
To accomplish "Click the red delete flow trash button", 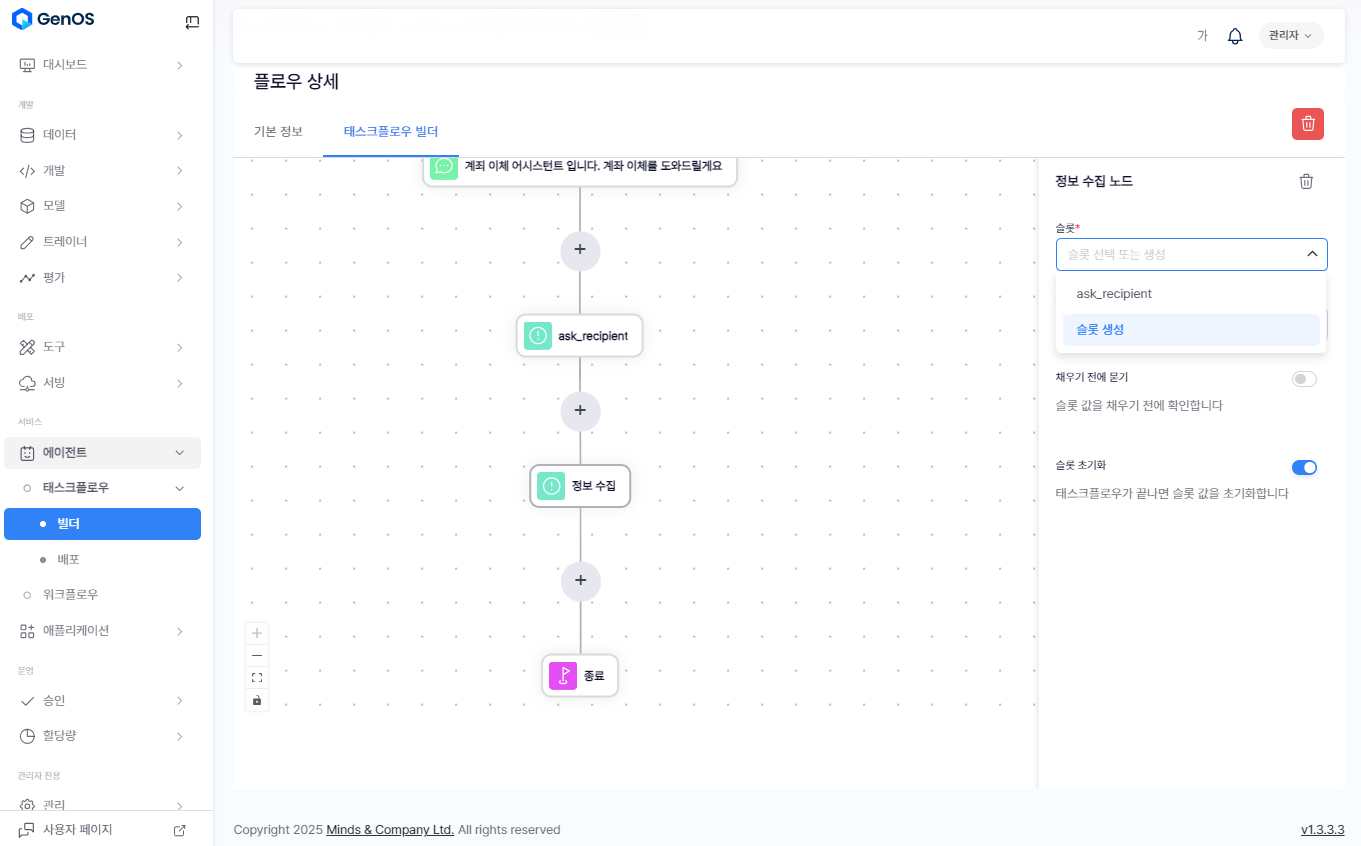I will click(x=1307, y=124).
